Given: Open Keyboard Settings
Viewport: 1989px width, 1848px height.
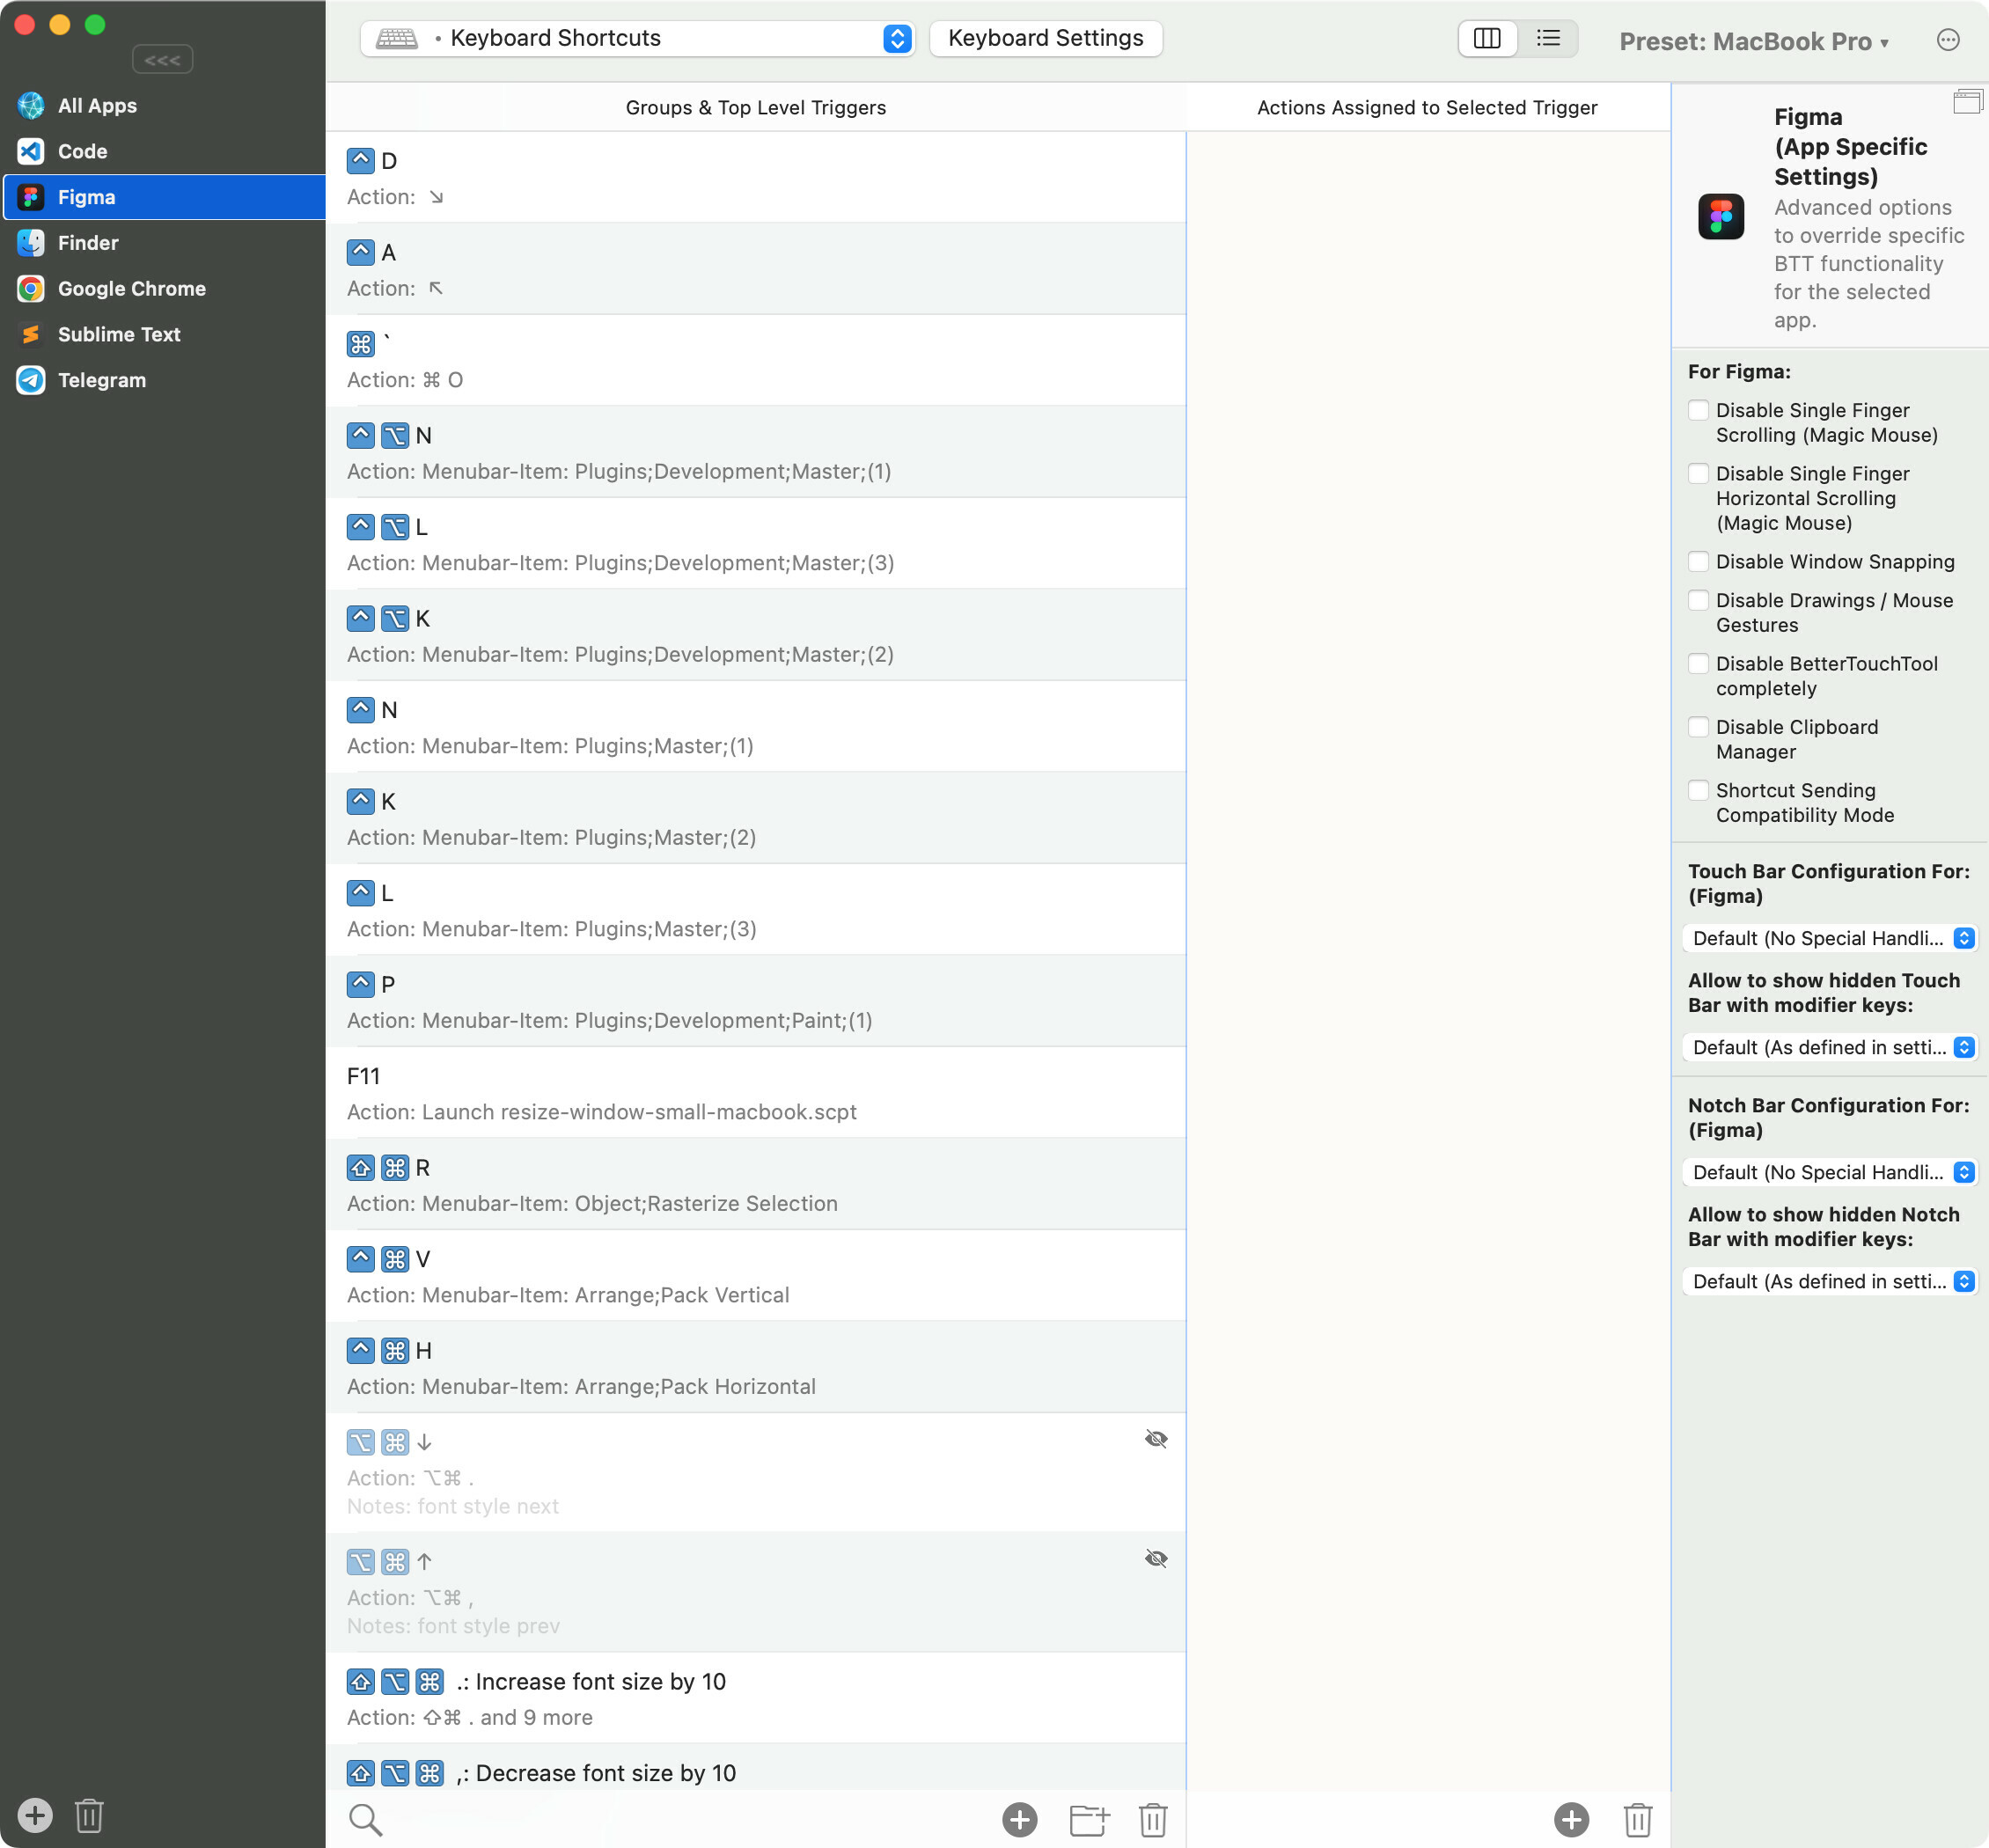Looking at the screenshot, I should (x=1045, y=38).
